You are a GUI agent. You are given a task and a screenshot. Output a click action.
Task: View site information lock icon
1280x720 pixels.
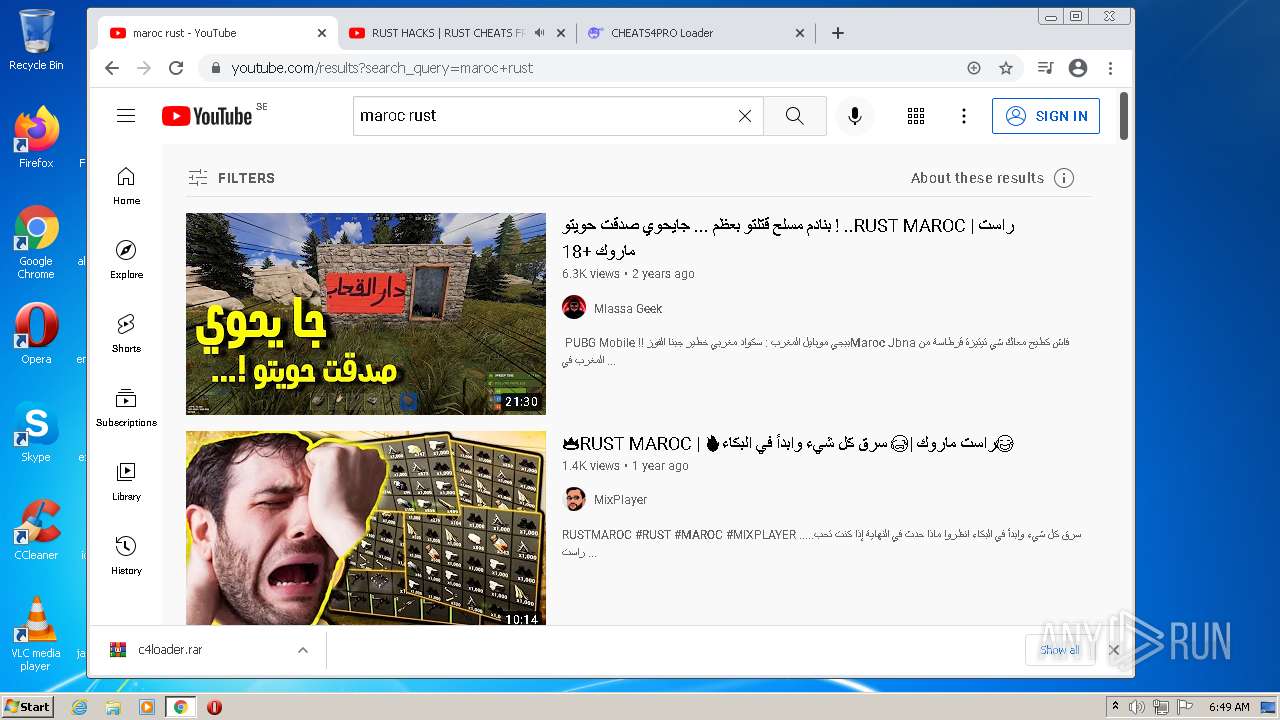[215, 68]
